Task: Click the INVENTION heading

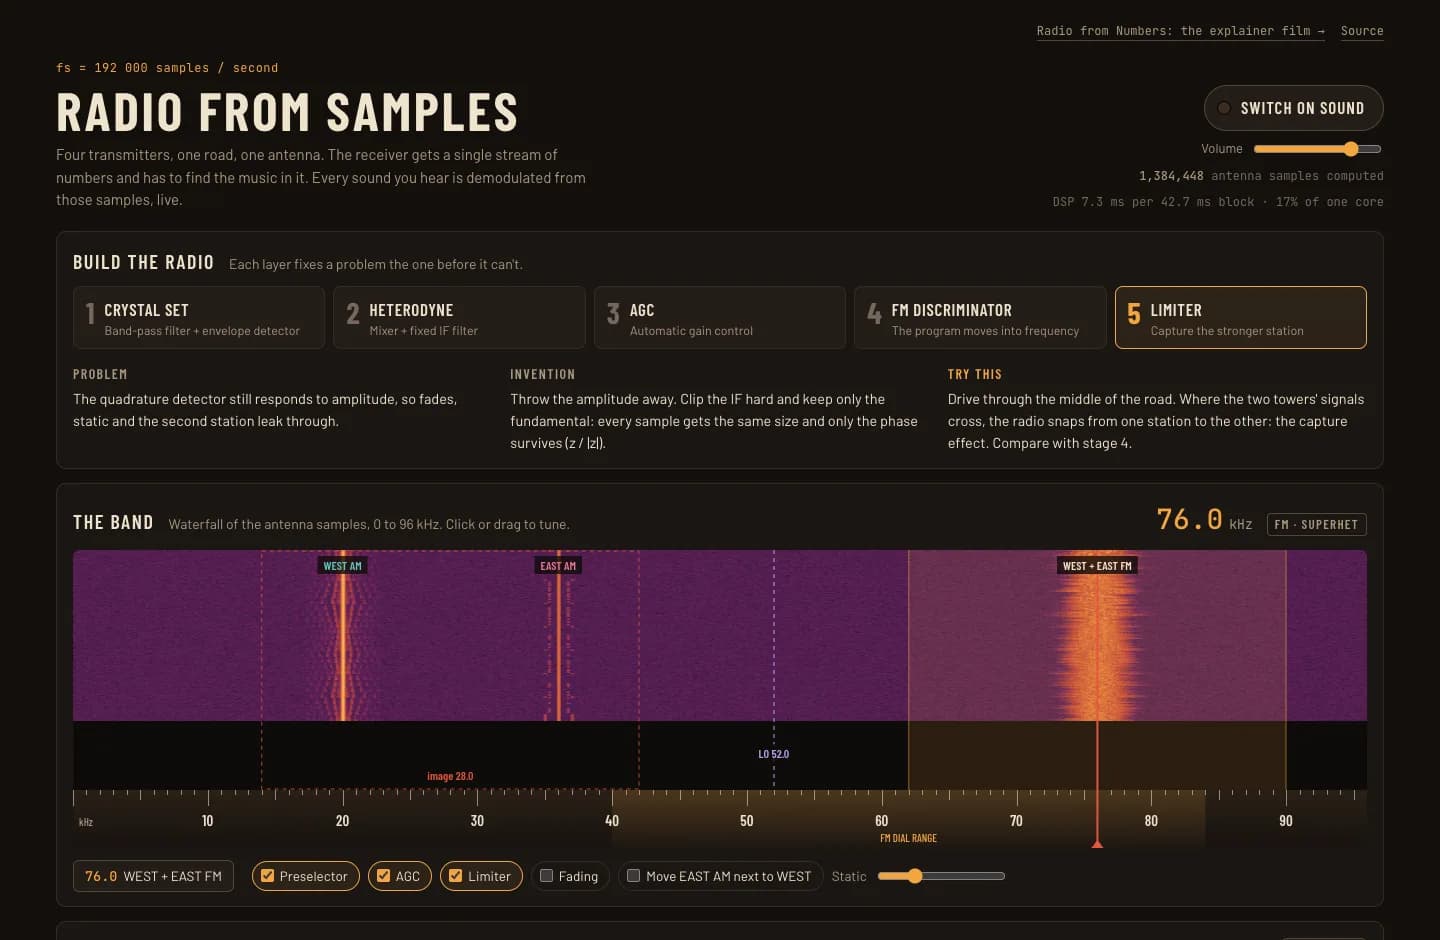Action: 543,374
